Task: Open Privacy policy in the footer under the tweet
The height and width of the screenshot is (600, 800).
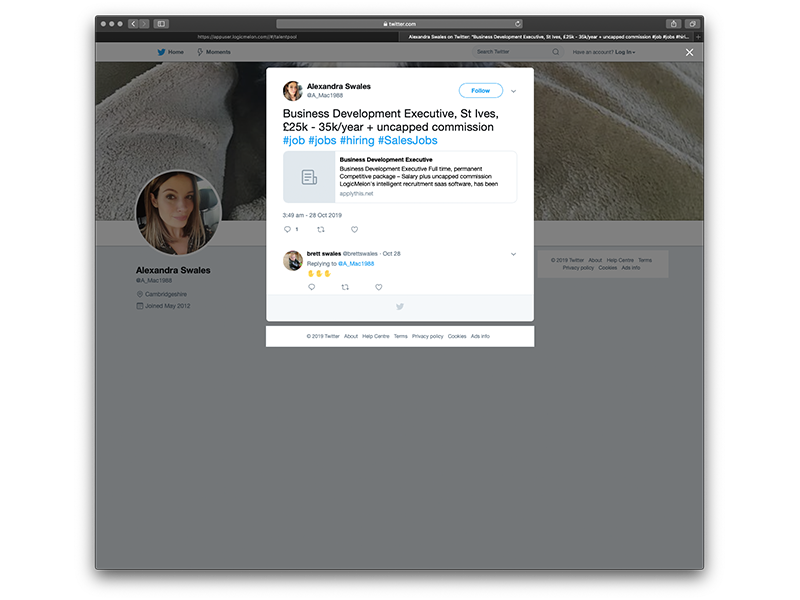Action: 428,336
